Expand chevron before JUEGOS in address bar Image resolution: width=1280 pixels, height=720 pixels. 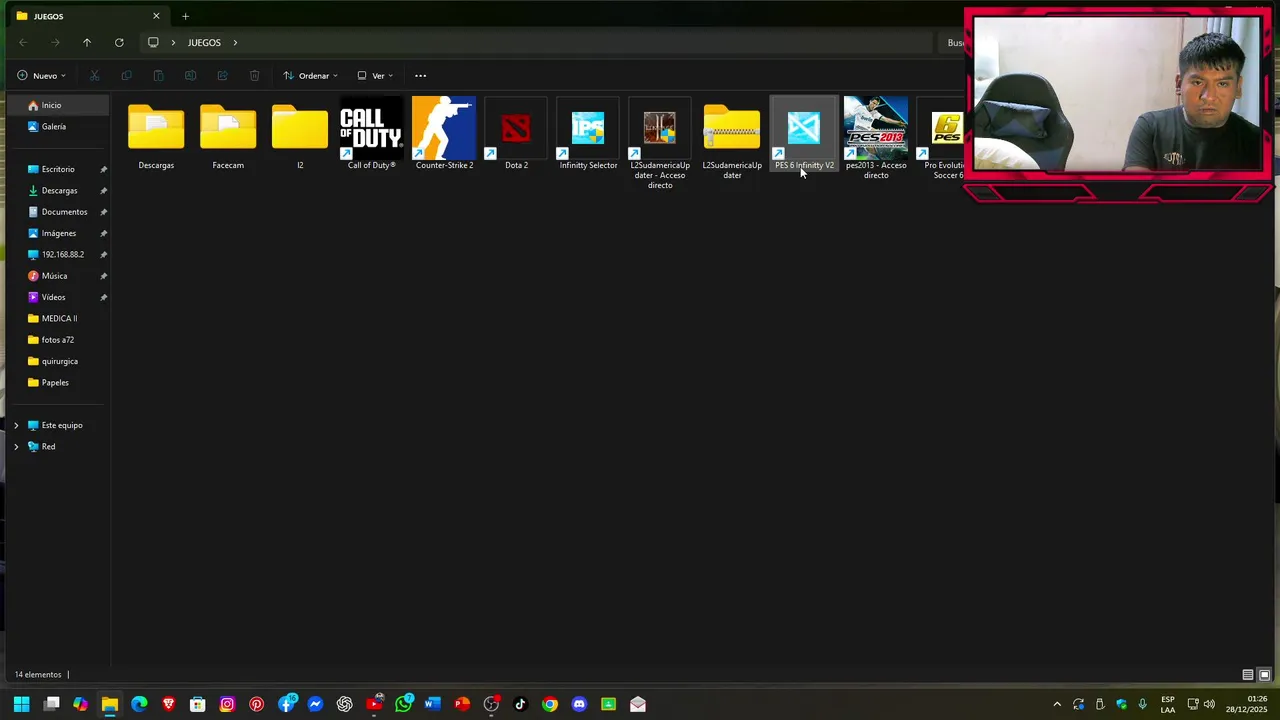pos(173,42)
